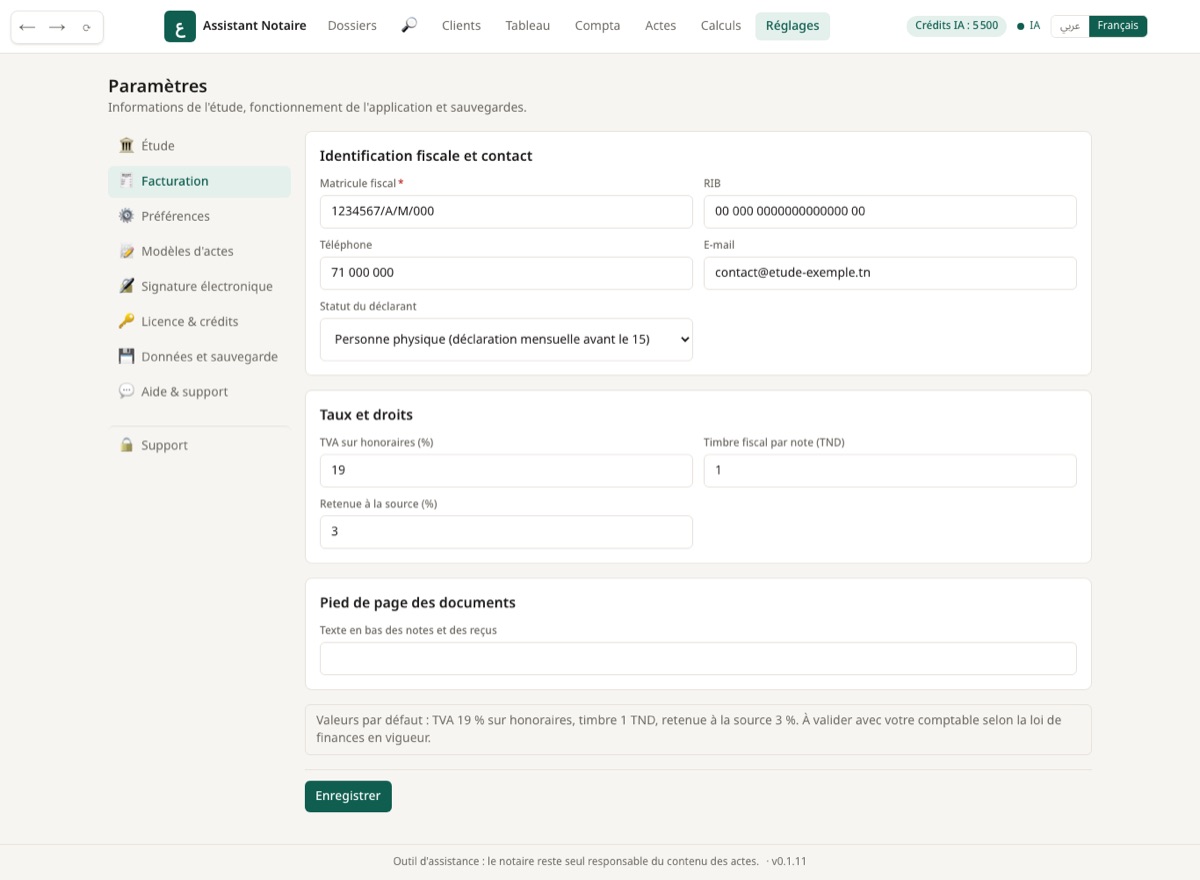Click the "Pied de page des documents" heading

pos(418,603)
